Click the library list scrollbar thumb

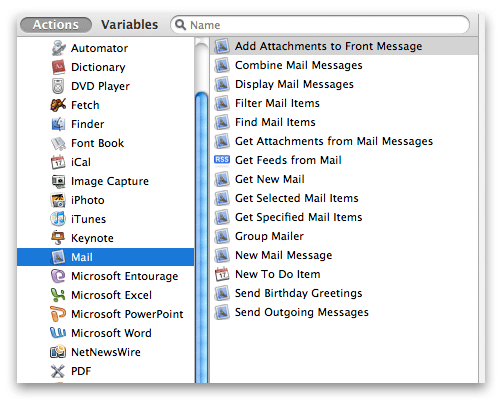[201, 237]
